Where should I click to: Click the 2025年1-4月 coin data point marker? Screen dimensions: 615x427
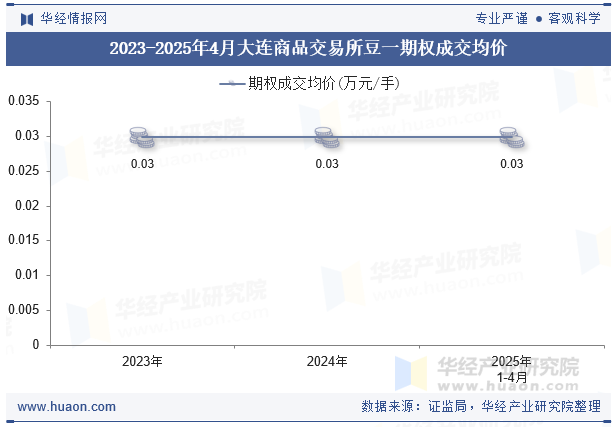click(511, 137)
